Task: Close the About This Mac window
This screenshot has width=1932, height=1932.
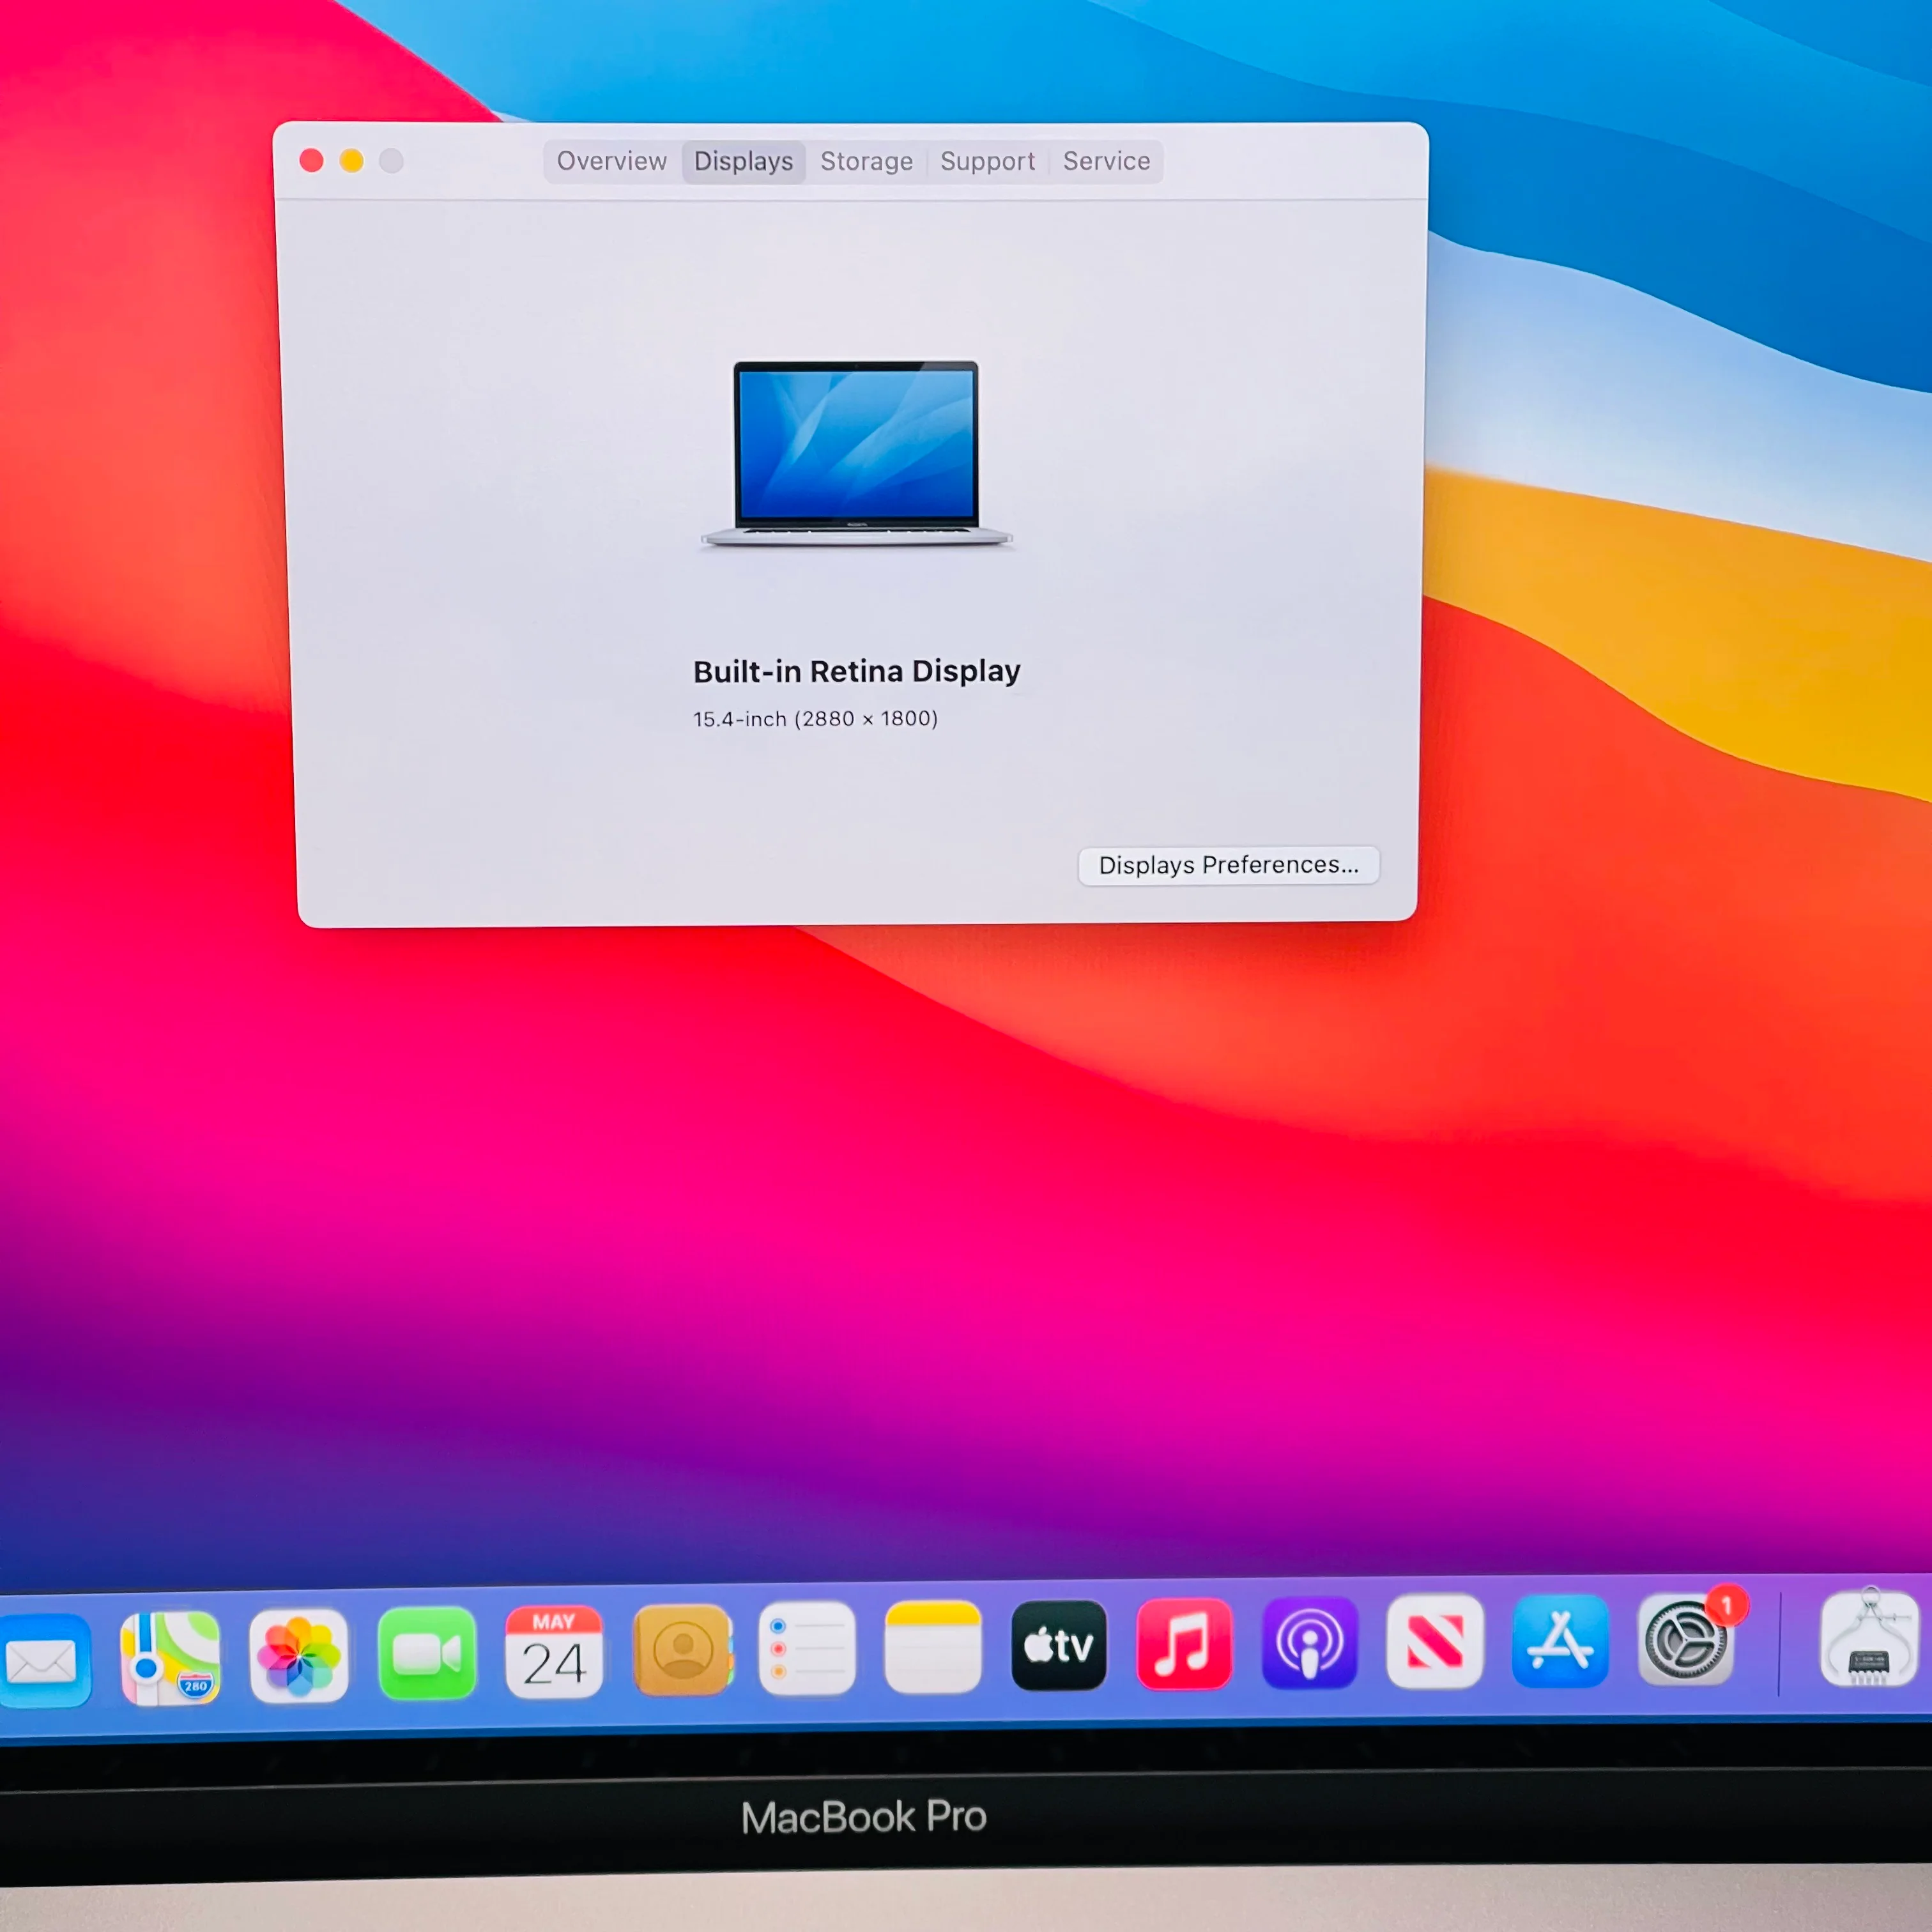Action: tap(311, 161)
